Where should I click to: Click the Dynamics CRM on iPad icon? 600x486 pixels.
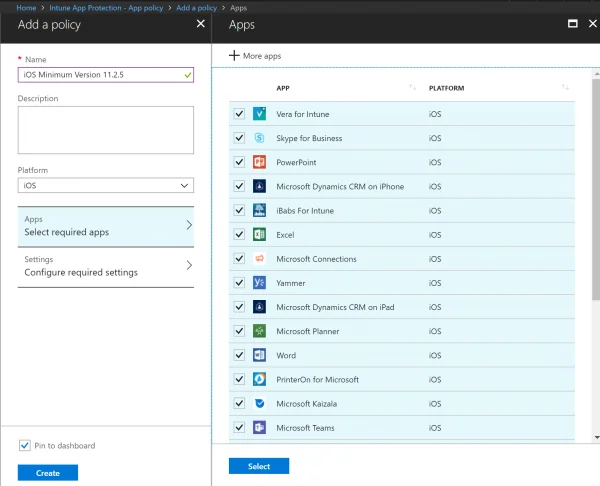tap(259, 307)
